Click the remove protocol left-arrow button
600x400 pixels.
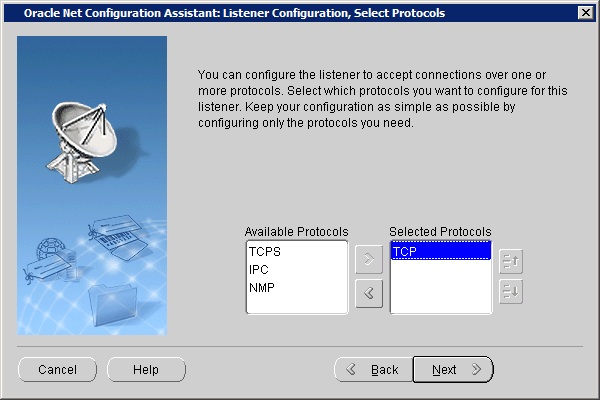click(369, 294)
